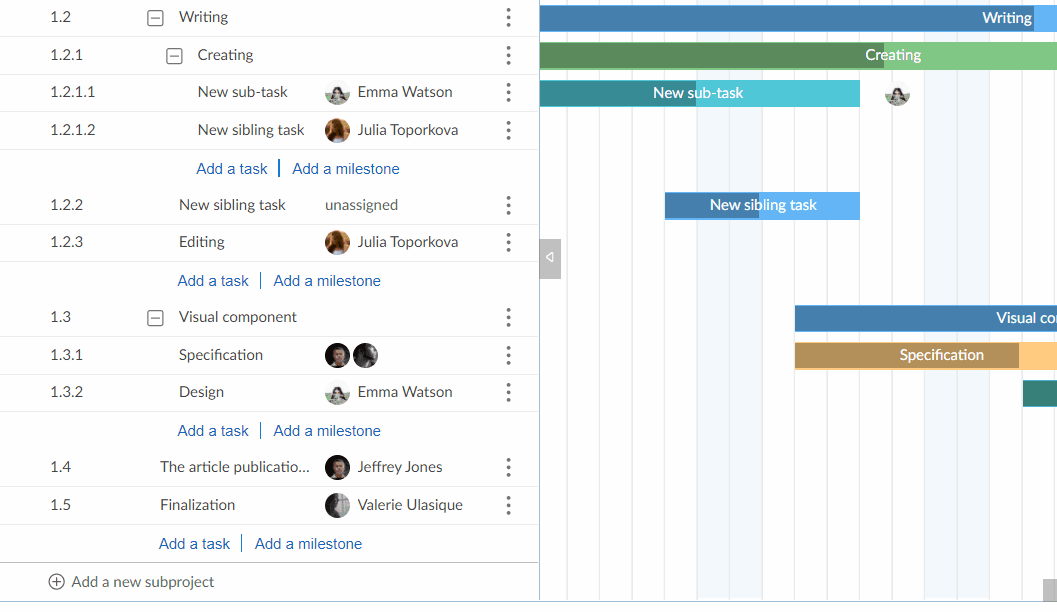
Task: Open the options menu for task 1.2.2
Action: (508, 205)
